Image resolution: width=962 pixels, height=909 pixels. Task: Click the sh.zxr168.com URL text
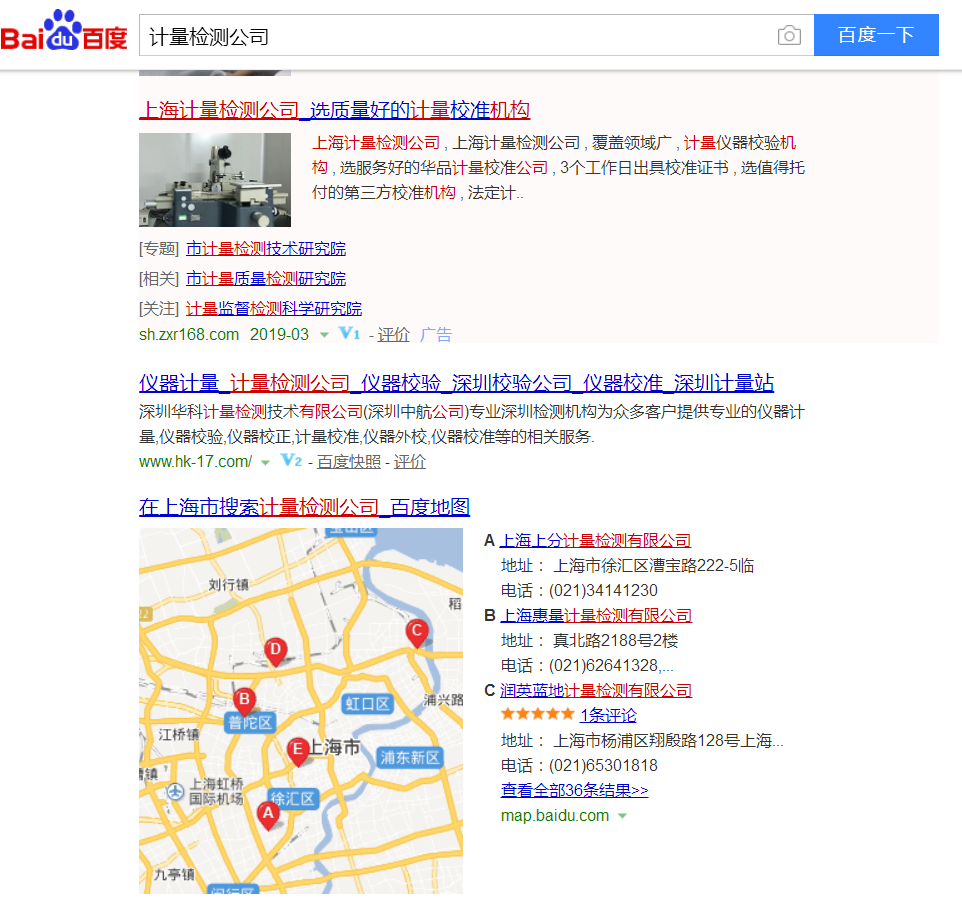(x=189, y=334)
